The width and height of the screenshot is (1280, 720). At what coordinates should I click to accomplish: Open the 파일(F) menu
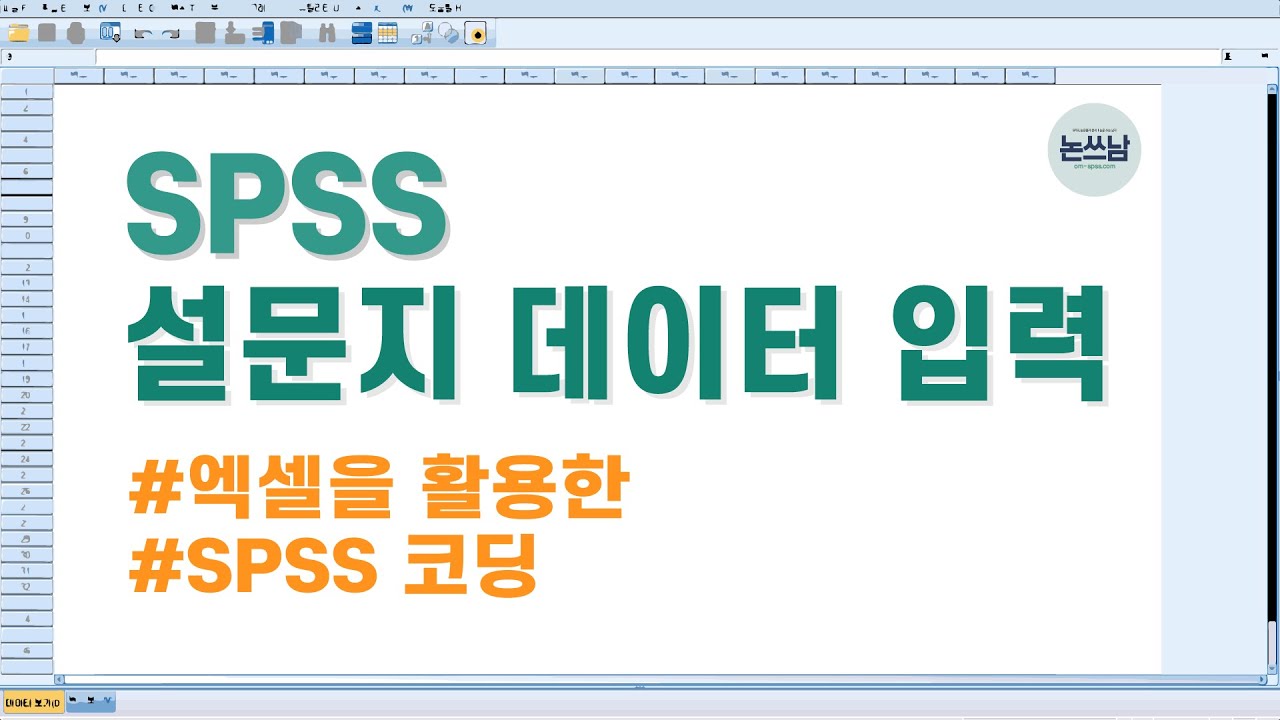click(x=14, y=7)
